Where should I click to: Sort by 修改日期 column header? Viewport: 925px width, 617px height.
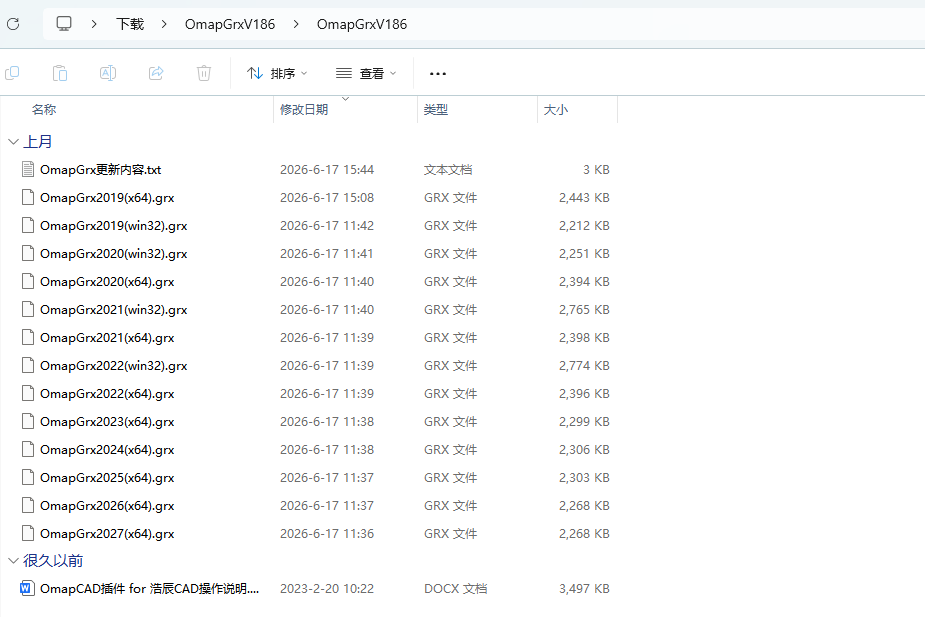pos(304,110)
